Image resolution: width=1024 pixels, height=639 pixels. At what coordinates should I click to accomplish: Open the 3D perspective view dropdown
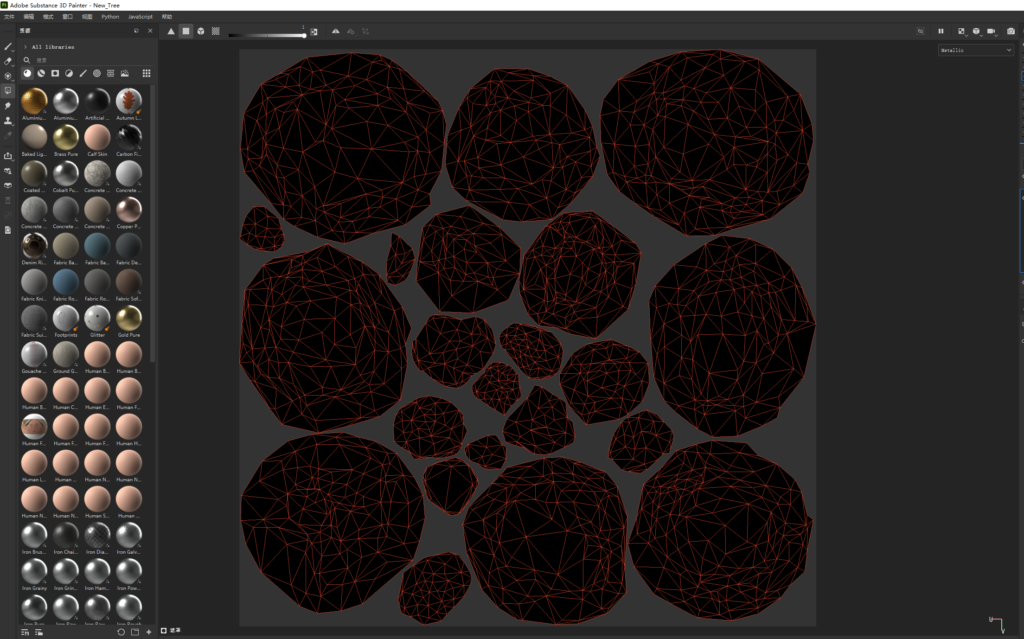click(976, 31)
